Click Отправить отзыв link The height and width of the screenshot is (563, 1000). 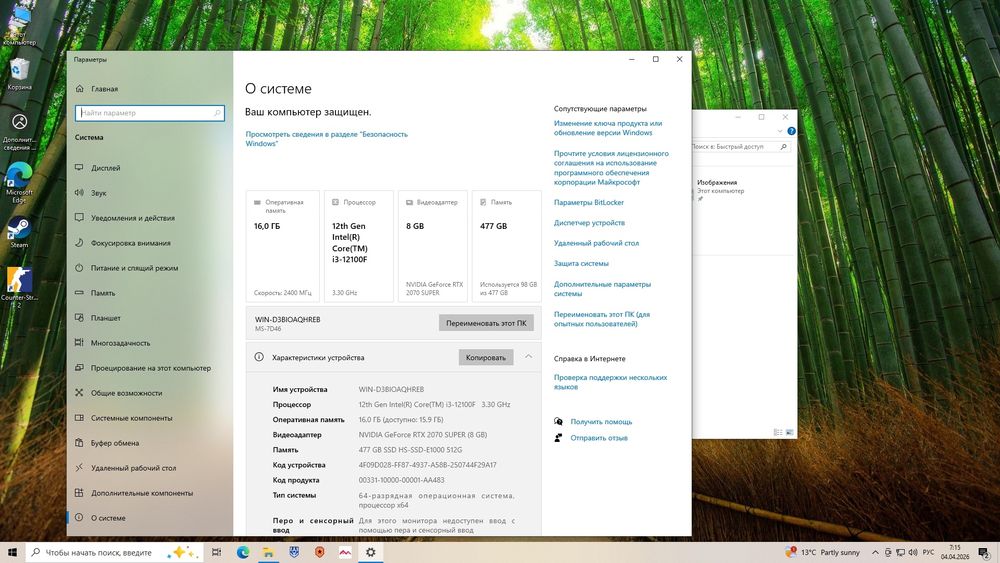599,438
